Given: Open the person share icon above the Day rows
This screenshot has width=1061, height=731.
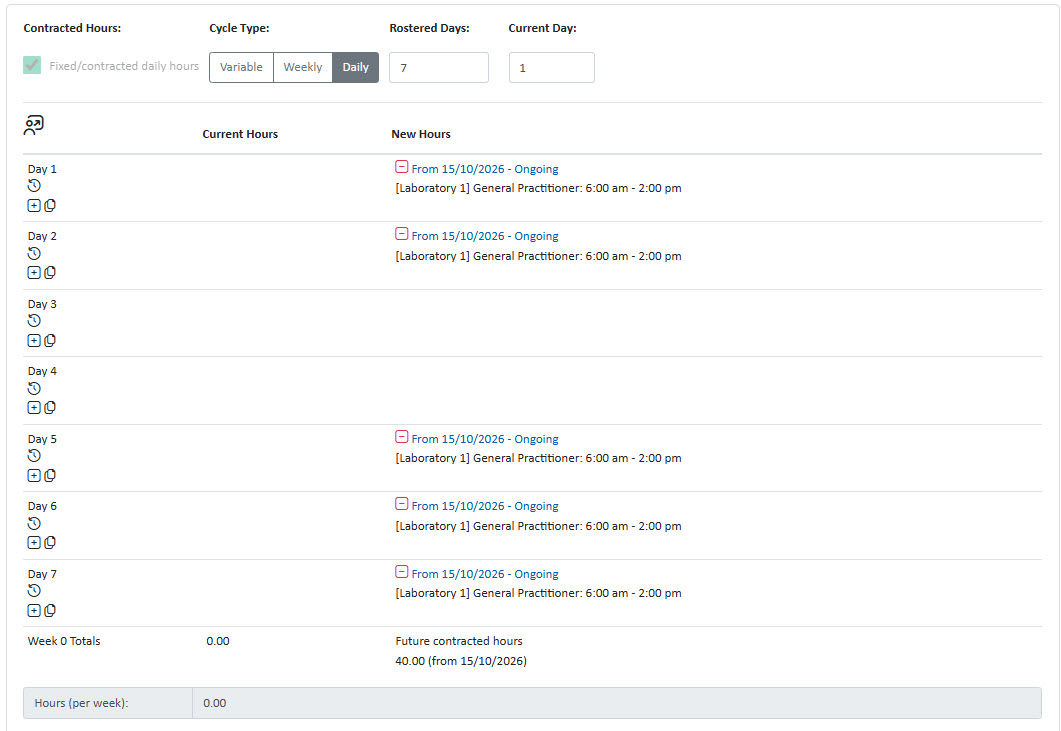Looking at the screenshot, I should coord(34,125).
